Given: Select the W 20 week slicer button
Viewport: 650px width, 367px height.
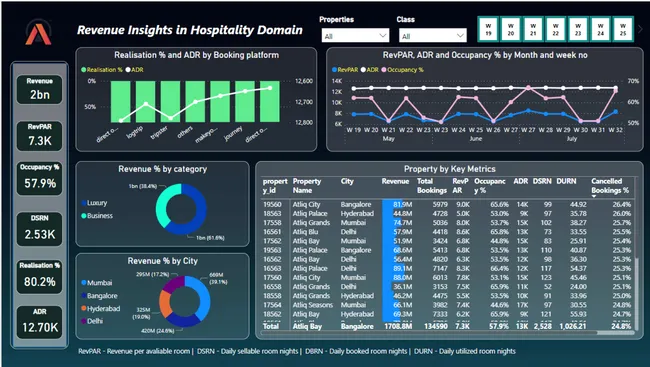Looking at the screenshot, I should pyautogui.click(x=511, y=29).
